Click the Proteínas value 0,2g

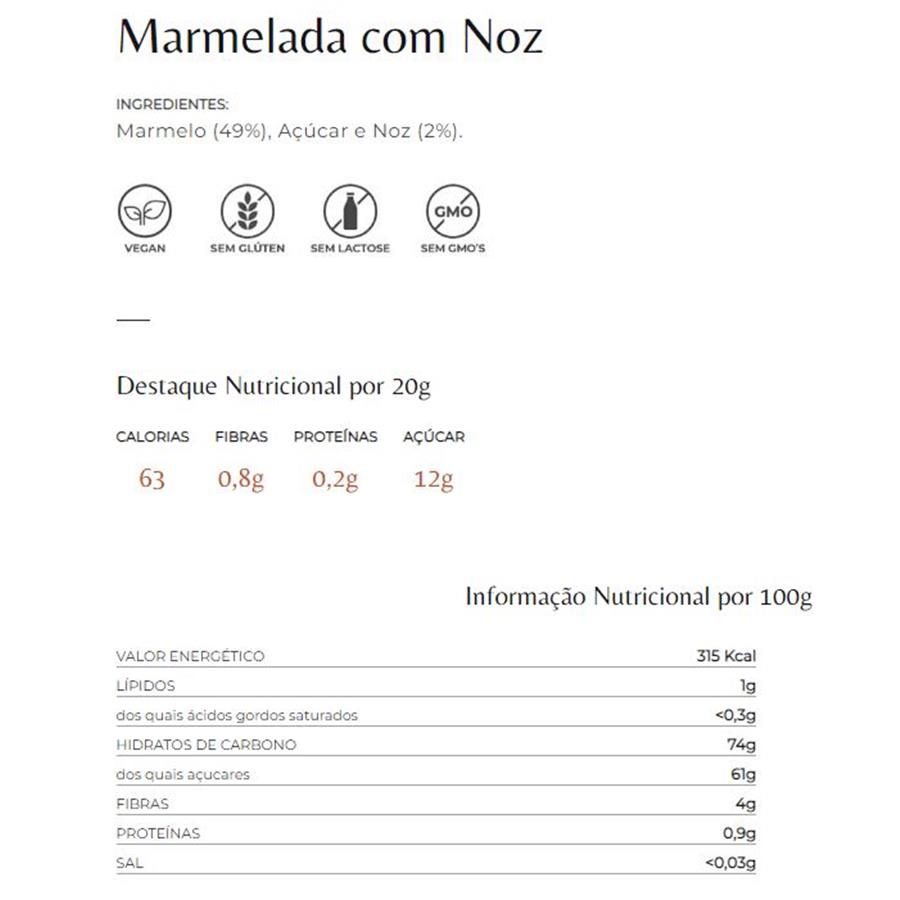point(335,479)
